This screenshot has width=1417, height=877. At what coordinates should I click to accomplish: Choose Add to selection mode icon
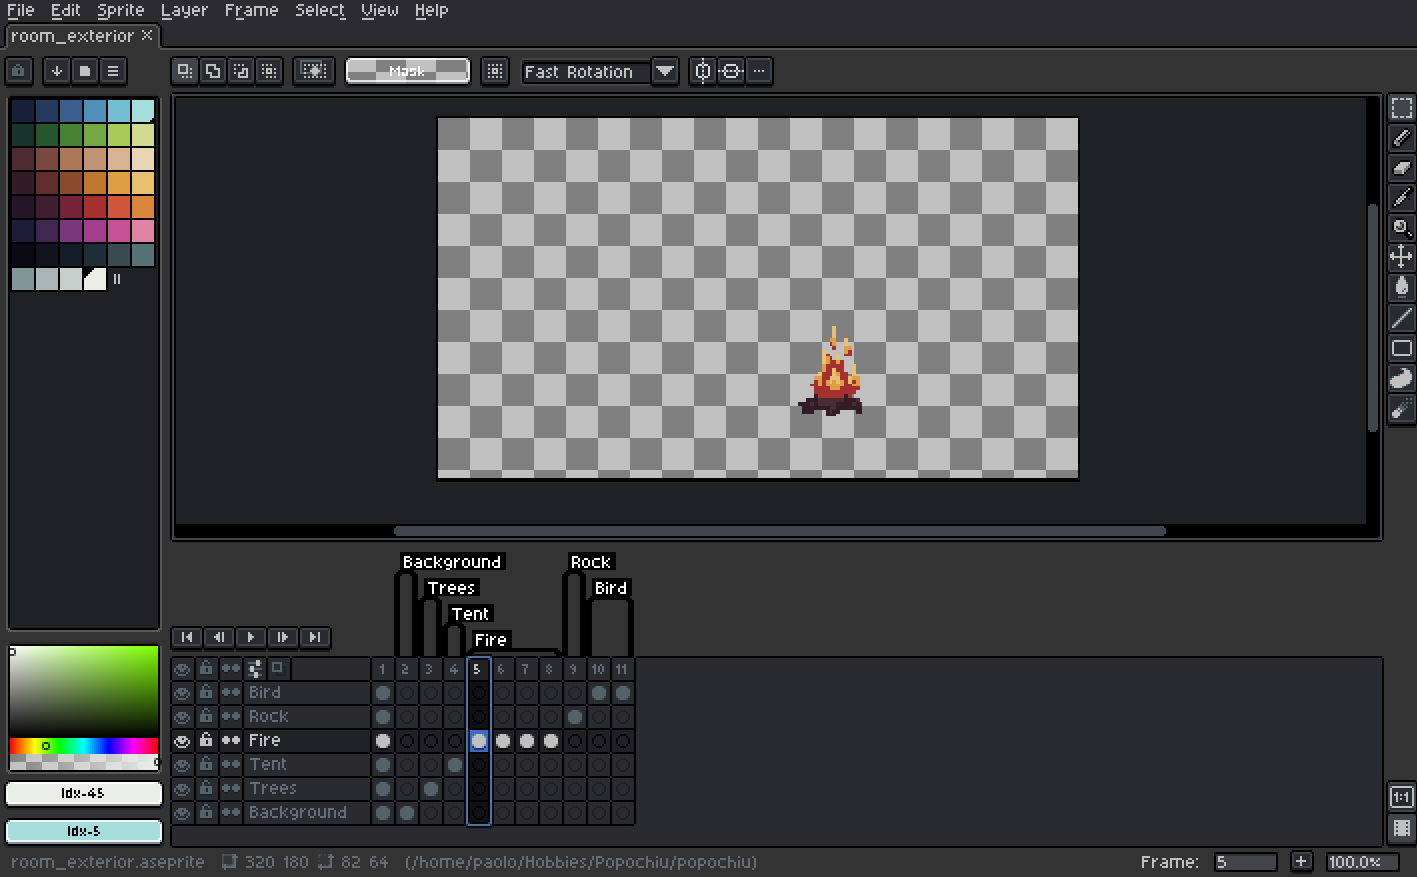click(x=213, y=71)
